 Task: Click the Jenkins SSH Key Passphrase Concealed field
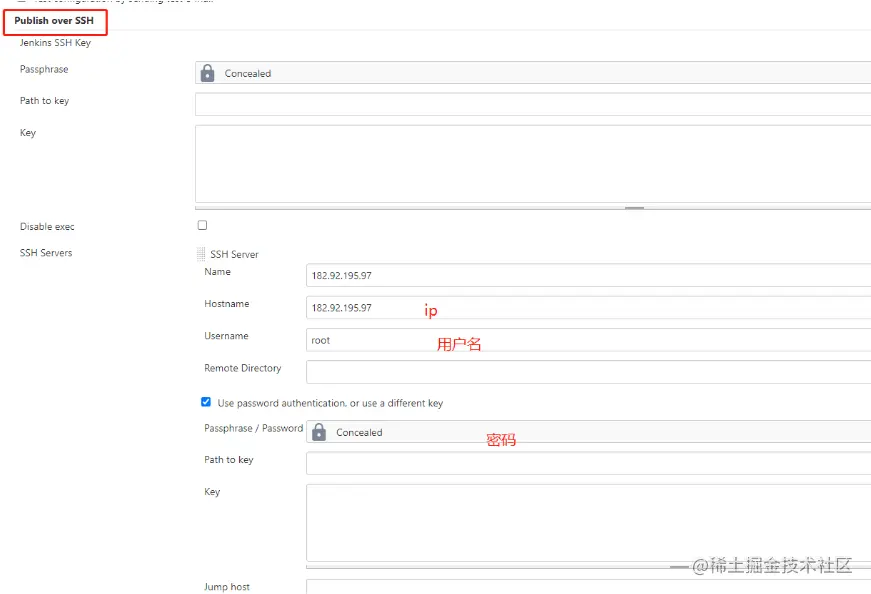(533, 73)
